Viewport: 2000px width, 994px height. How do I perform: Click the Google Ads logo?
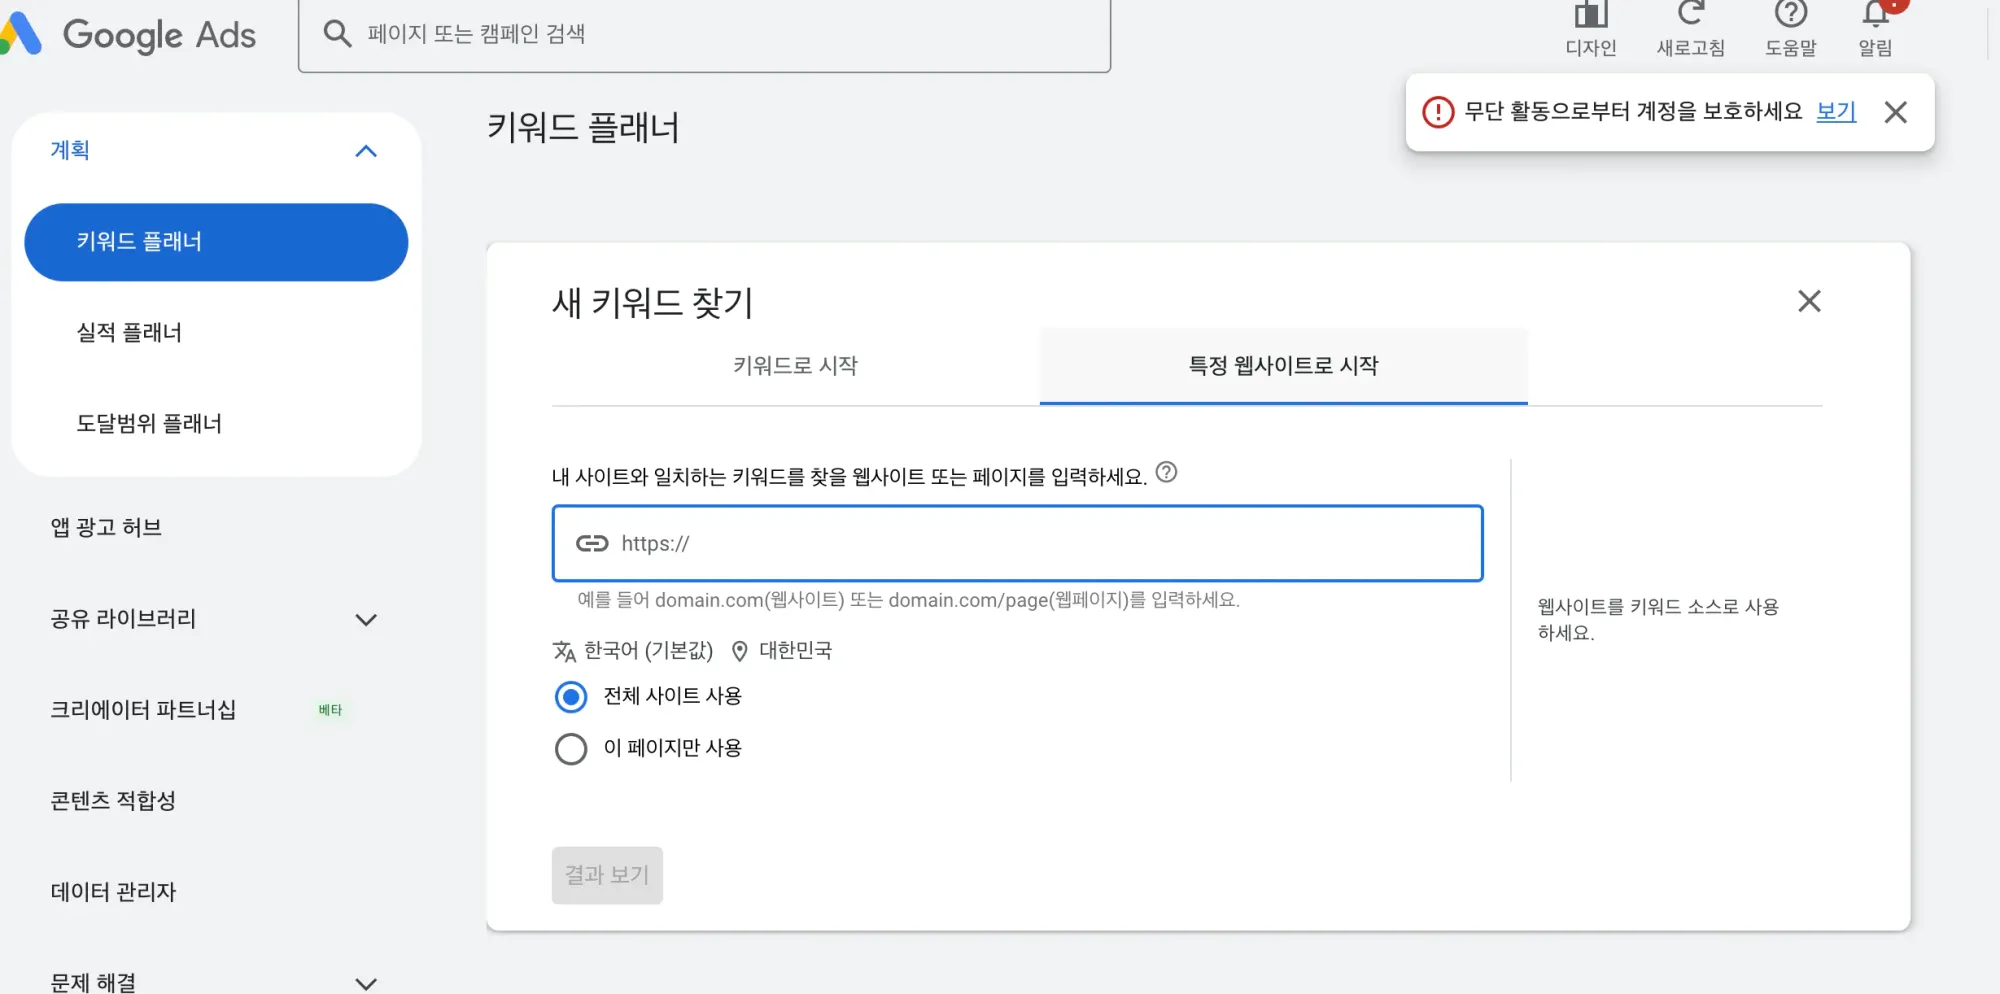click(130, 34)
